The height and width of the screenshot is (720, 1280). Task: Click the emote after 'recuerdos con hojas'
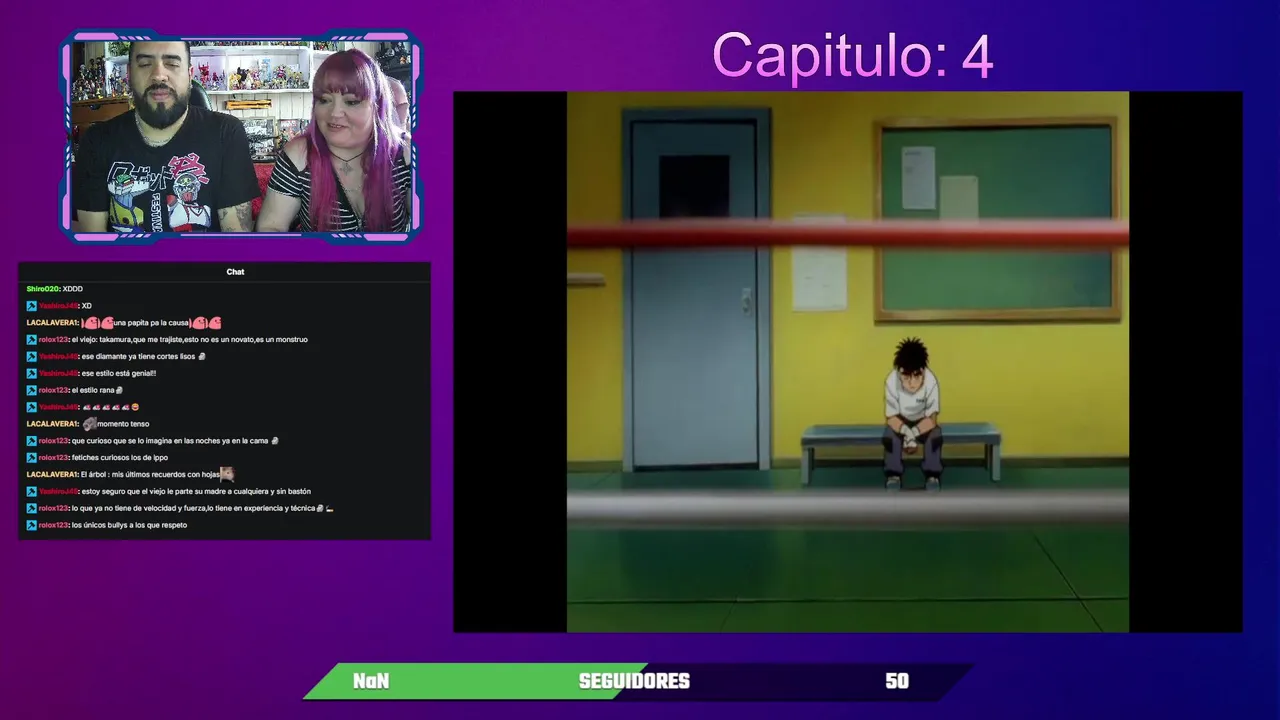pyautogui.click(x=227, y=474)
